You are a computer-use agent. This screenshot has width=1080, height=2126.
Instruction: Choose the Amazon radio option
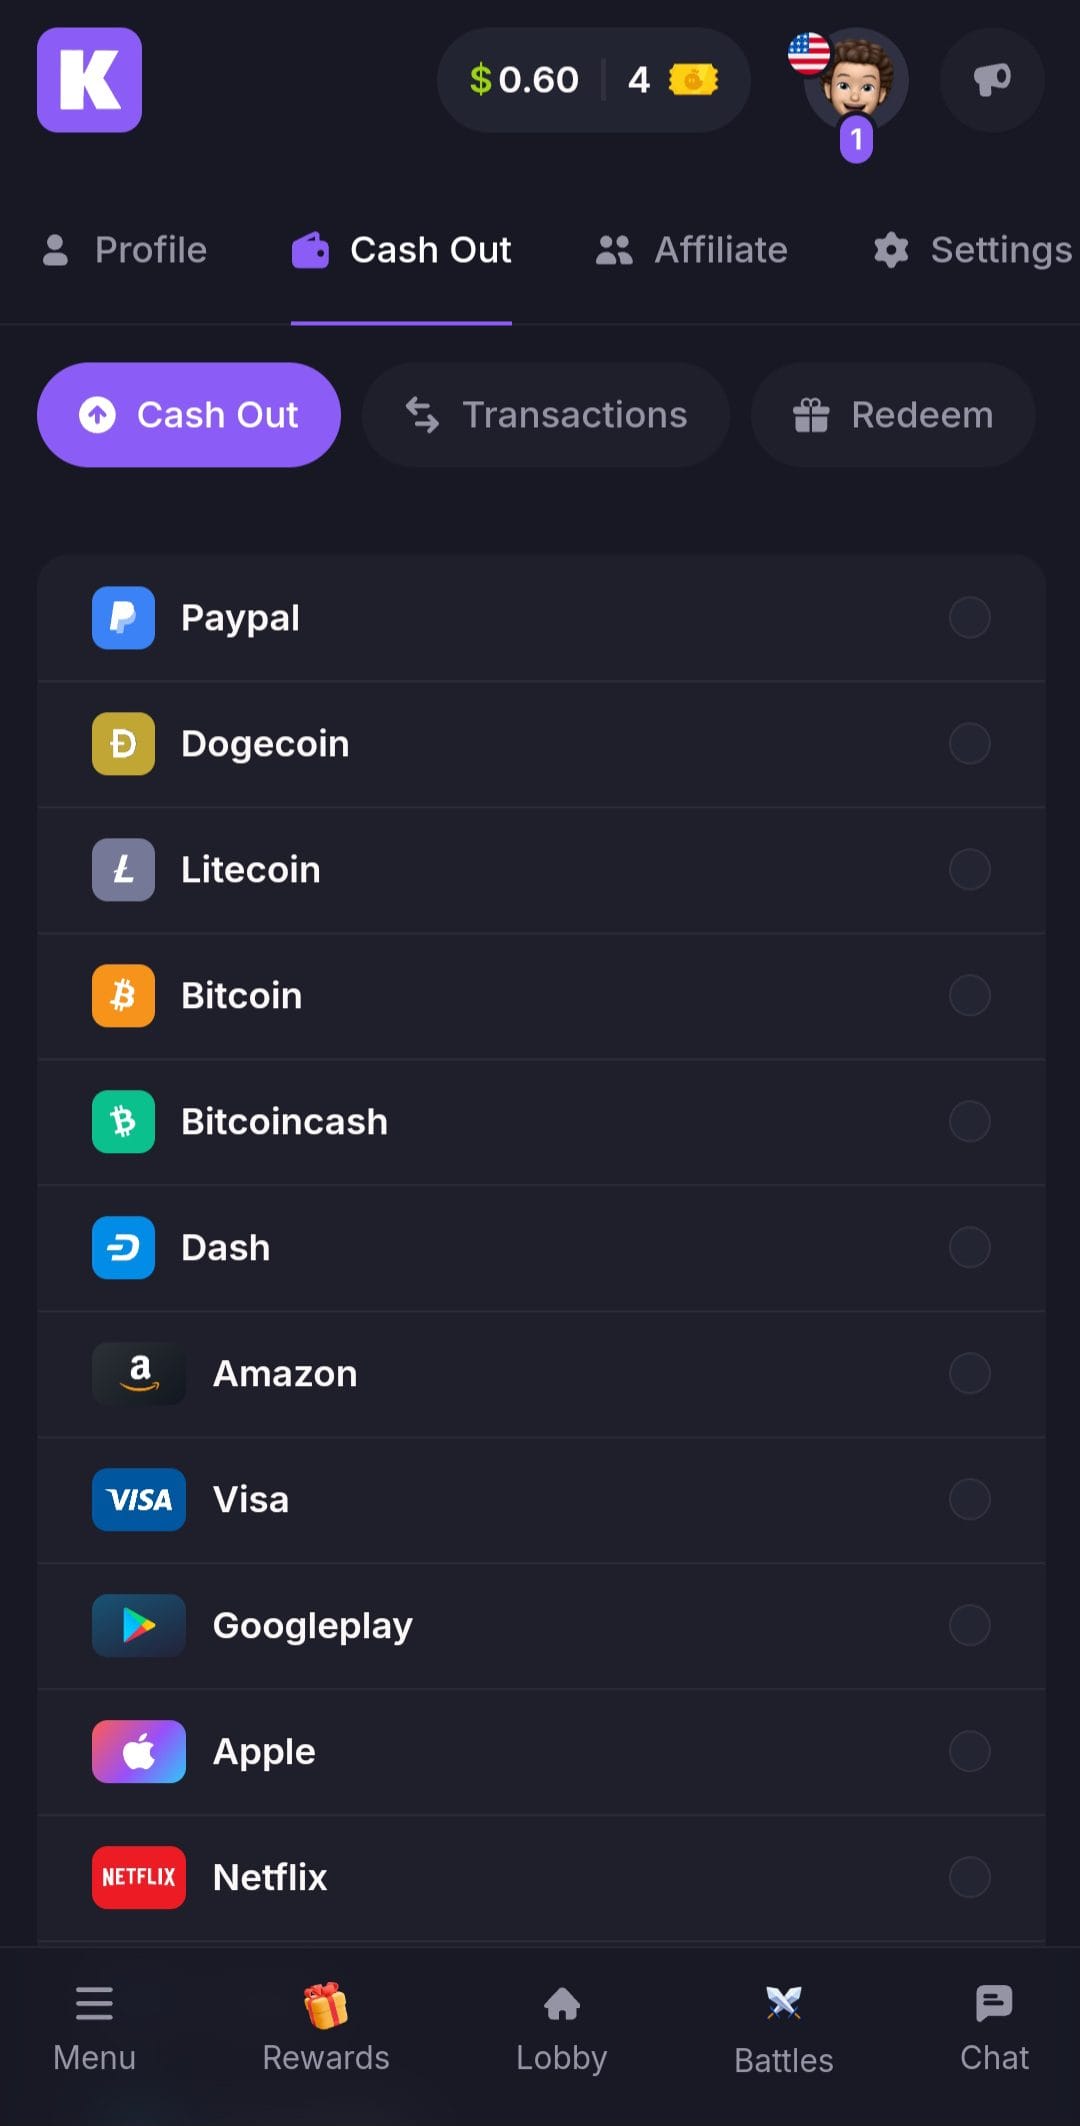point(969,1374)
